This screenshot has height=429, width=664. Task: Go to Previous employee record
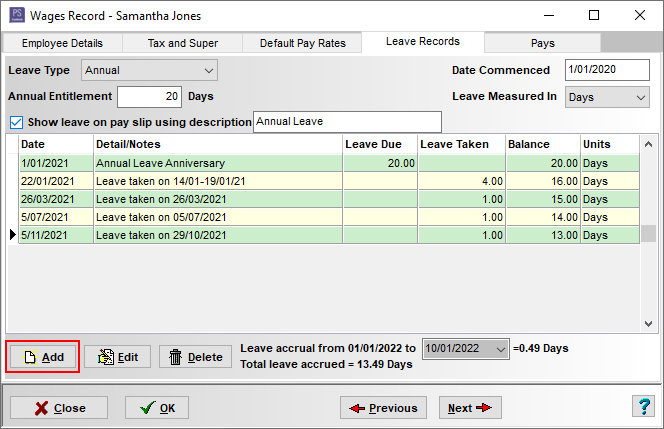383,408
